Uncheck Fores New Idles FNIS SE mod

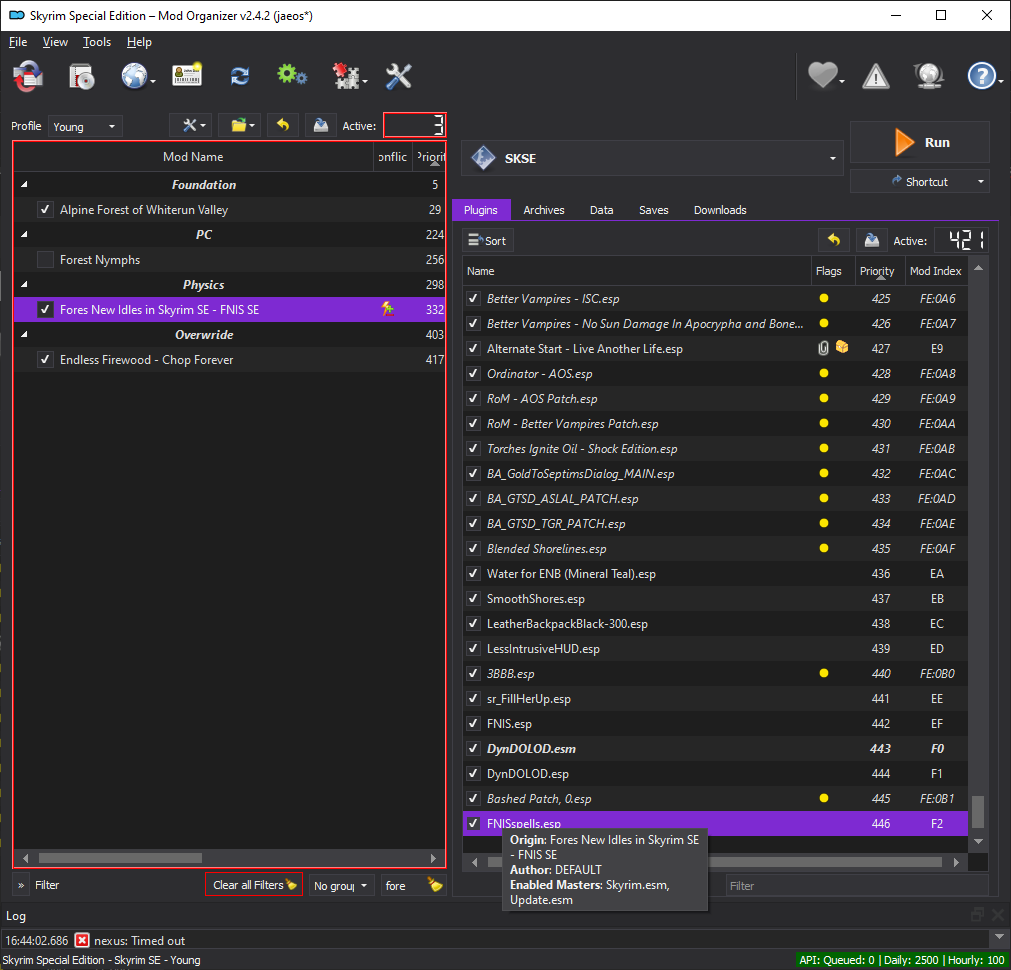point(45,310)
